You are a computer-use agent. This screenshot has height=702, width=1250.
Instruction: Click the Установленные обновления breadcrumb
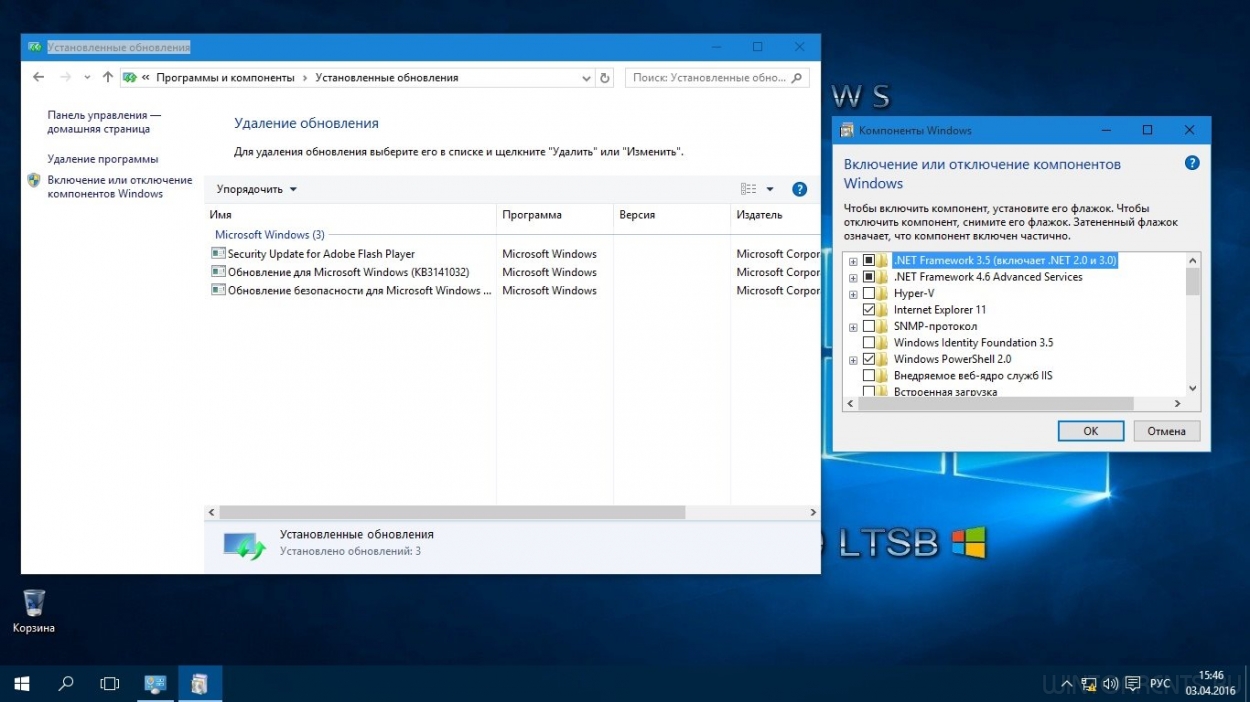387,77
